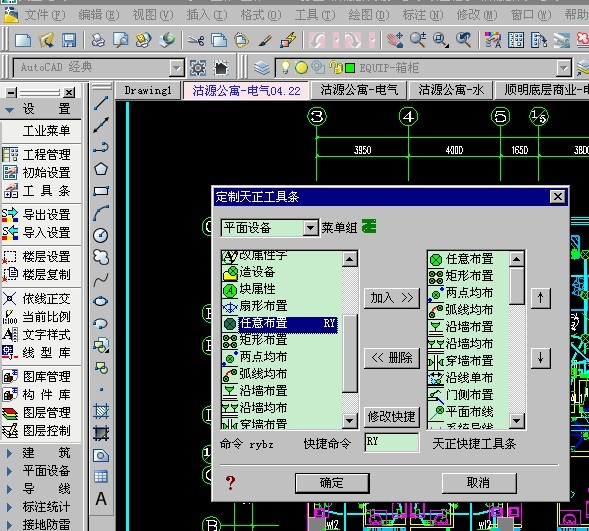This screenshot has height=531, width=589.
Task: Click the Copy icon in toolbar
Action: point(219,40)
